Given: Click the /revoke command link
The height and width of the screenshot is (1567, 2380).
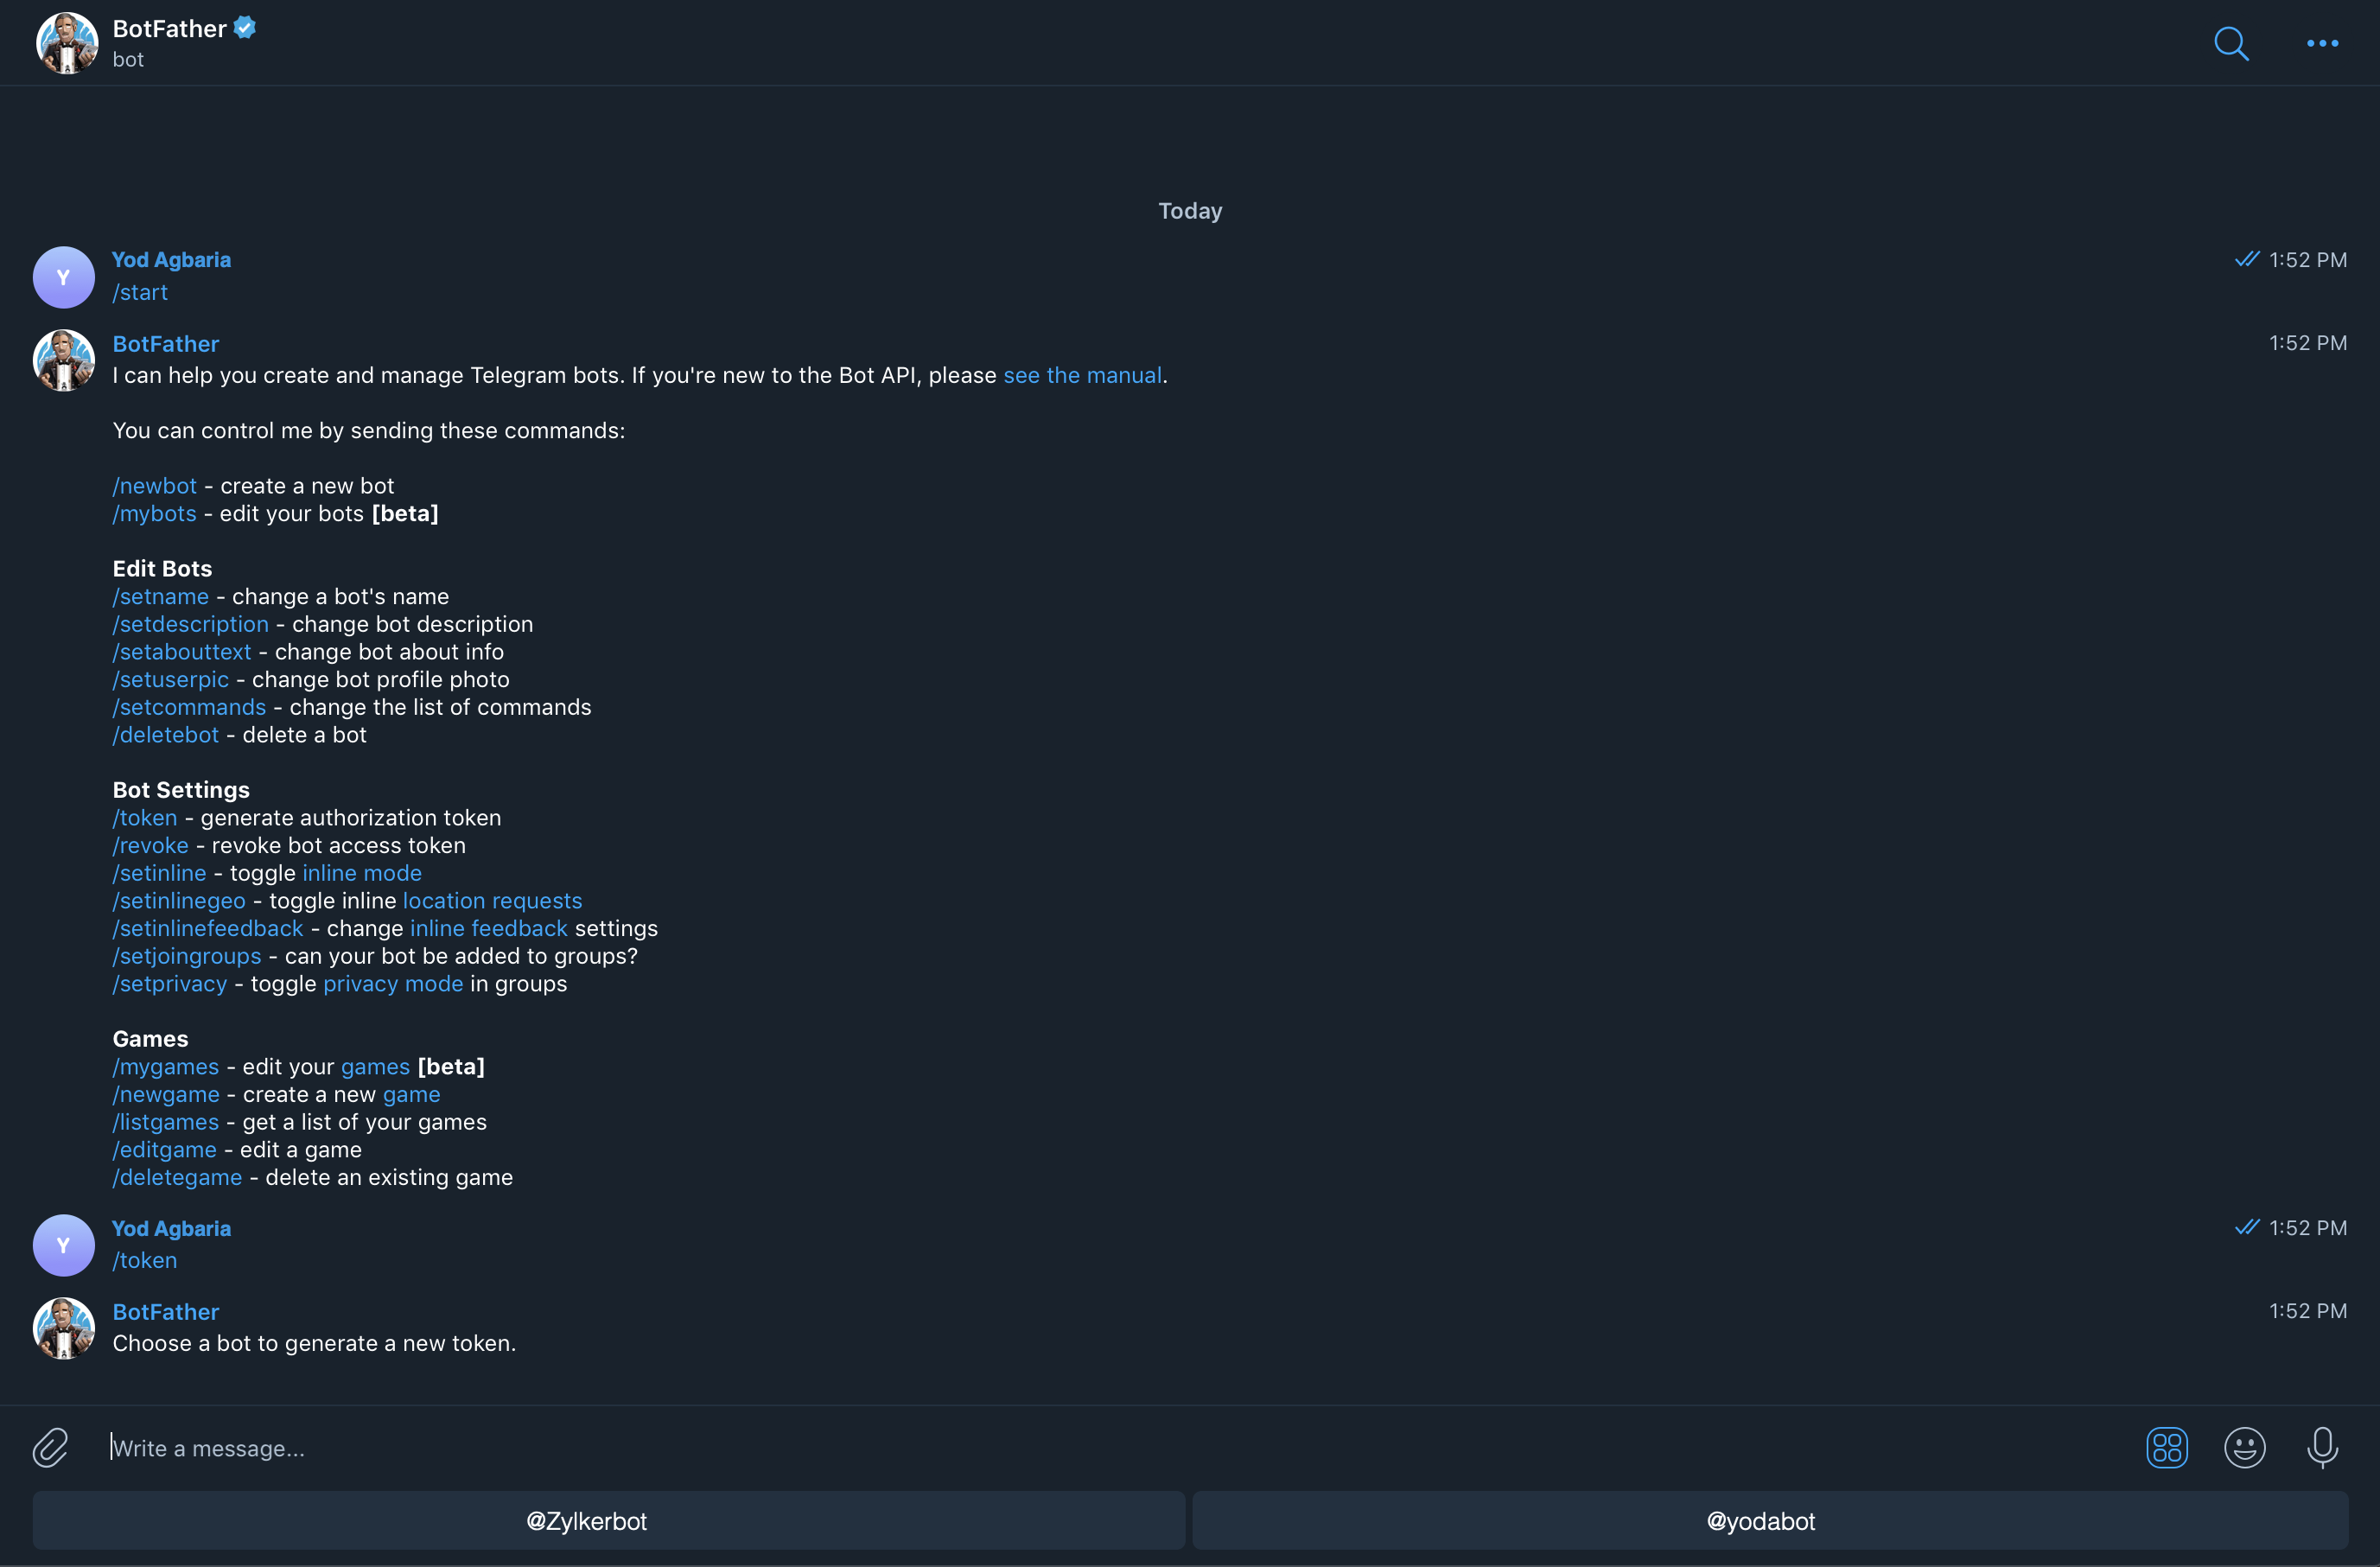Looking at the screenshot, I should tap(151, 846).
